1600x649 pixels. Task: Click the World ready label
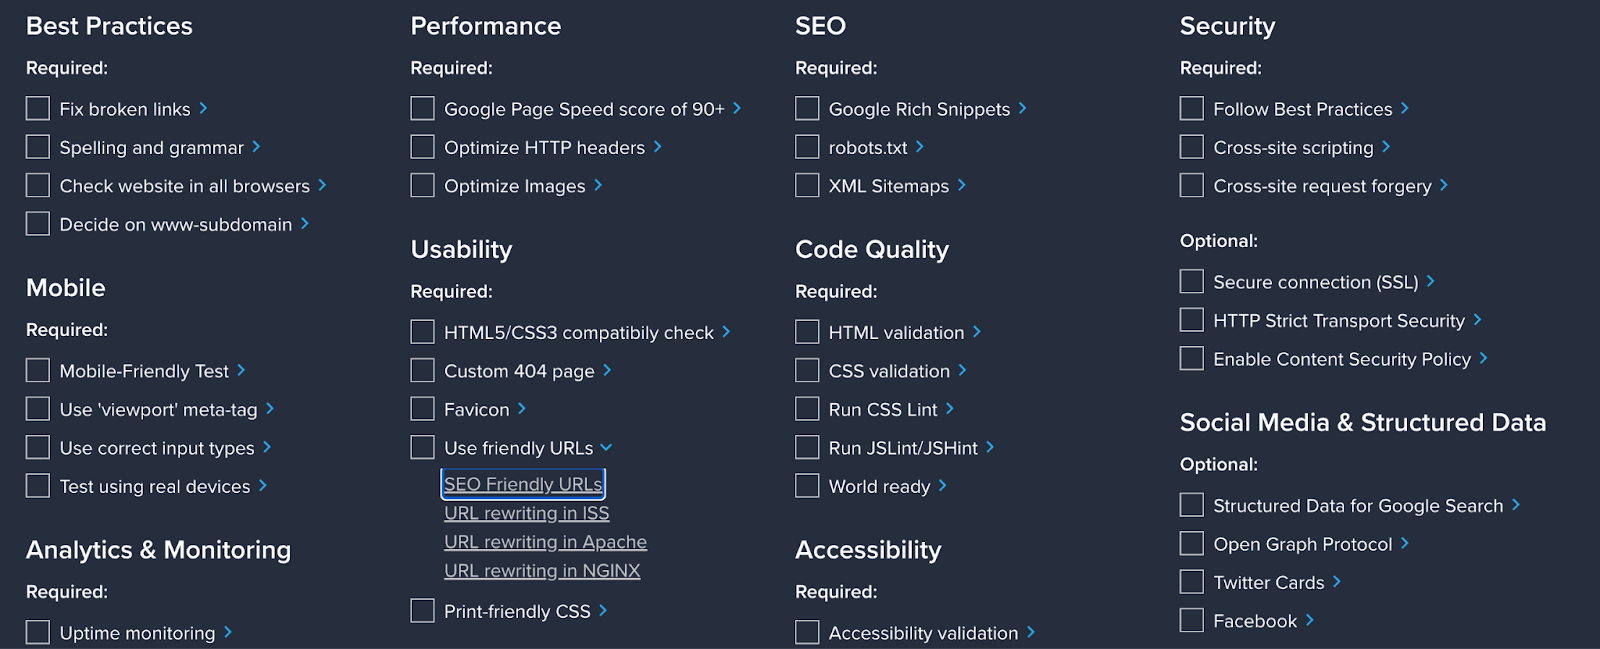[879, 487]
